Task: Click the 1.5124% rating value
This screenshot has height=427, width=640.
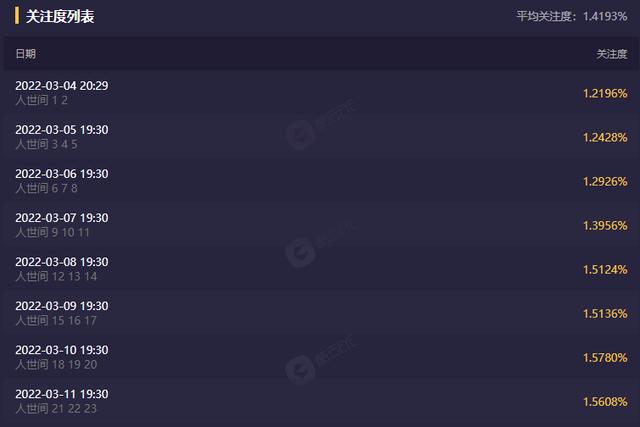Action: (605, 270)
